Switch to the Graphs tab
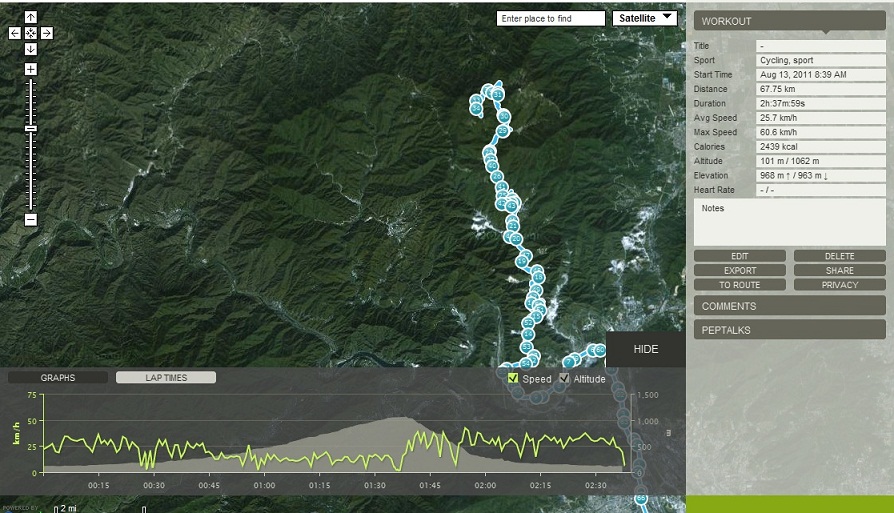 click(x=58, y=378)
